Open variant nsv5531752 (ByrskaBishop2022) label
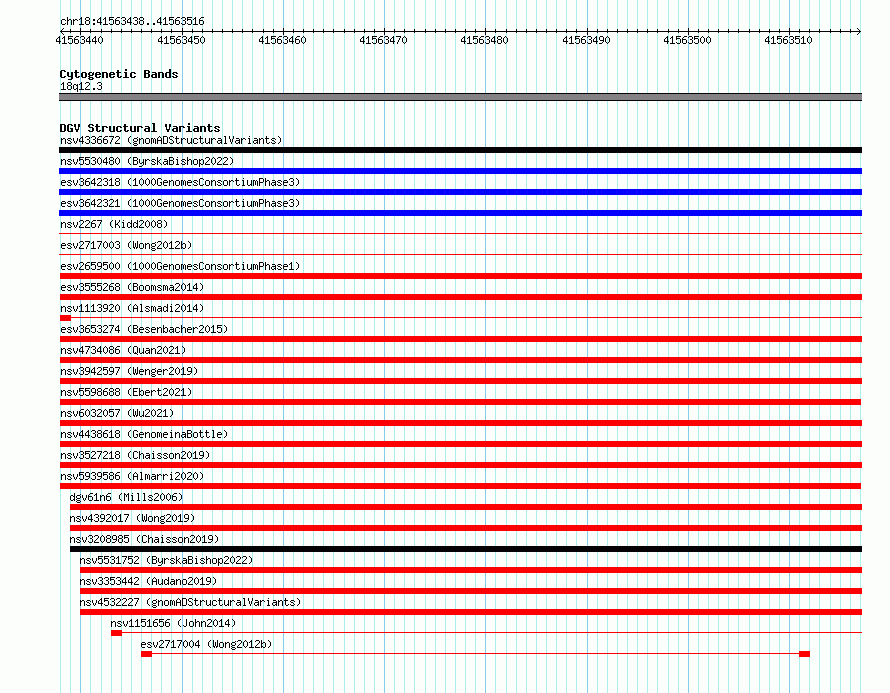This screenshot has width=890, height=693. [x=166, y=560]
